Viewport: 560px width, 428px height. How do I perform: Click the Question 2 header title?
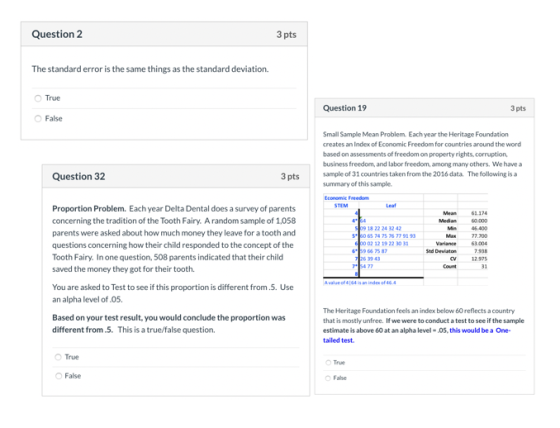click(57, 34)
